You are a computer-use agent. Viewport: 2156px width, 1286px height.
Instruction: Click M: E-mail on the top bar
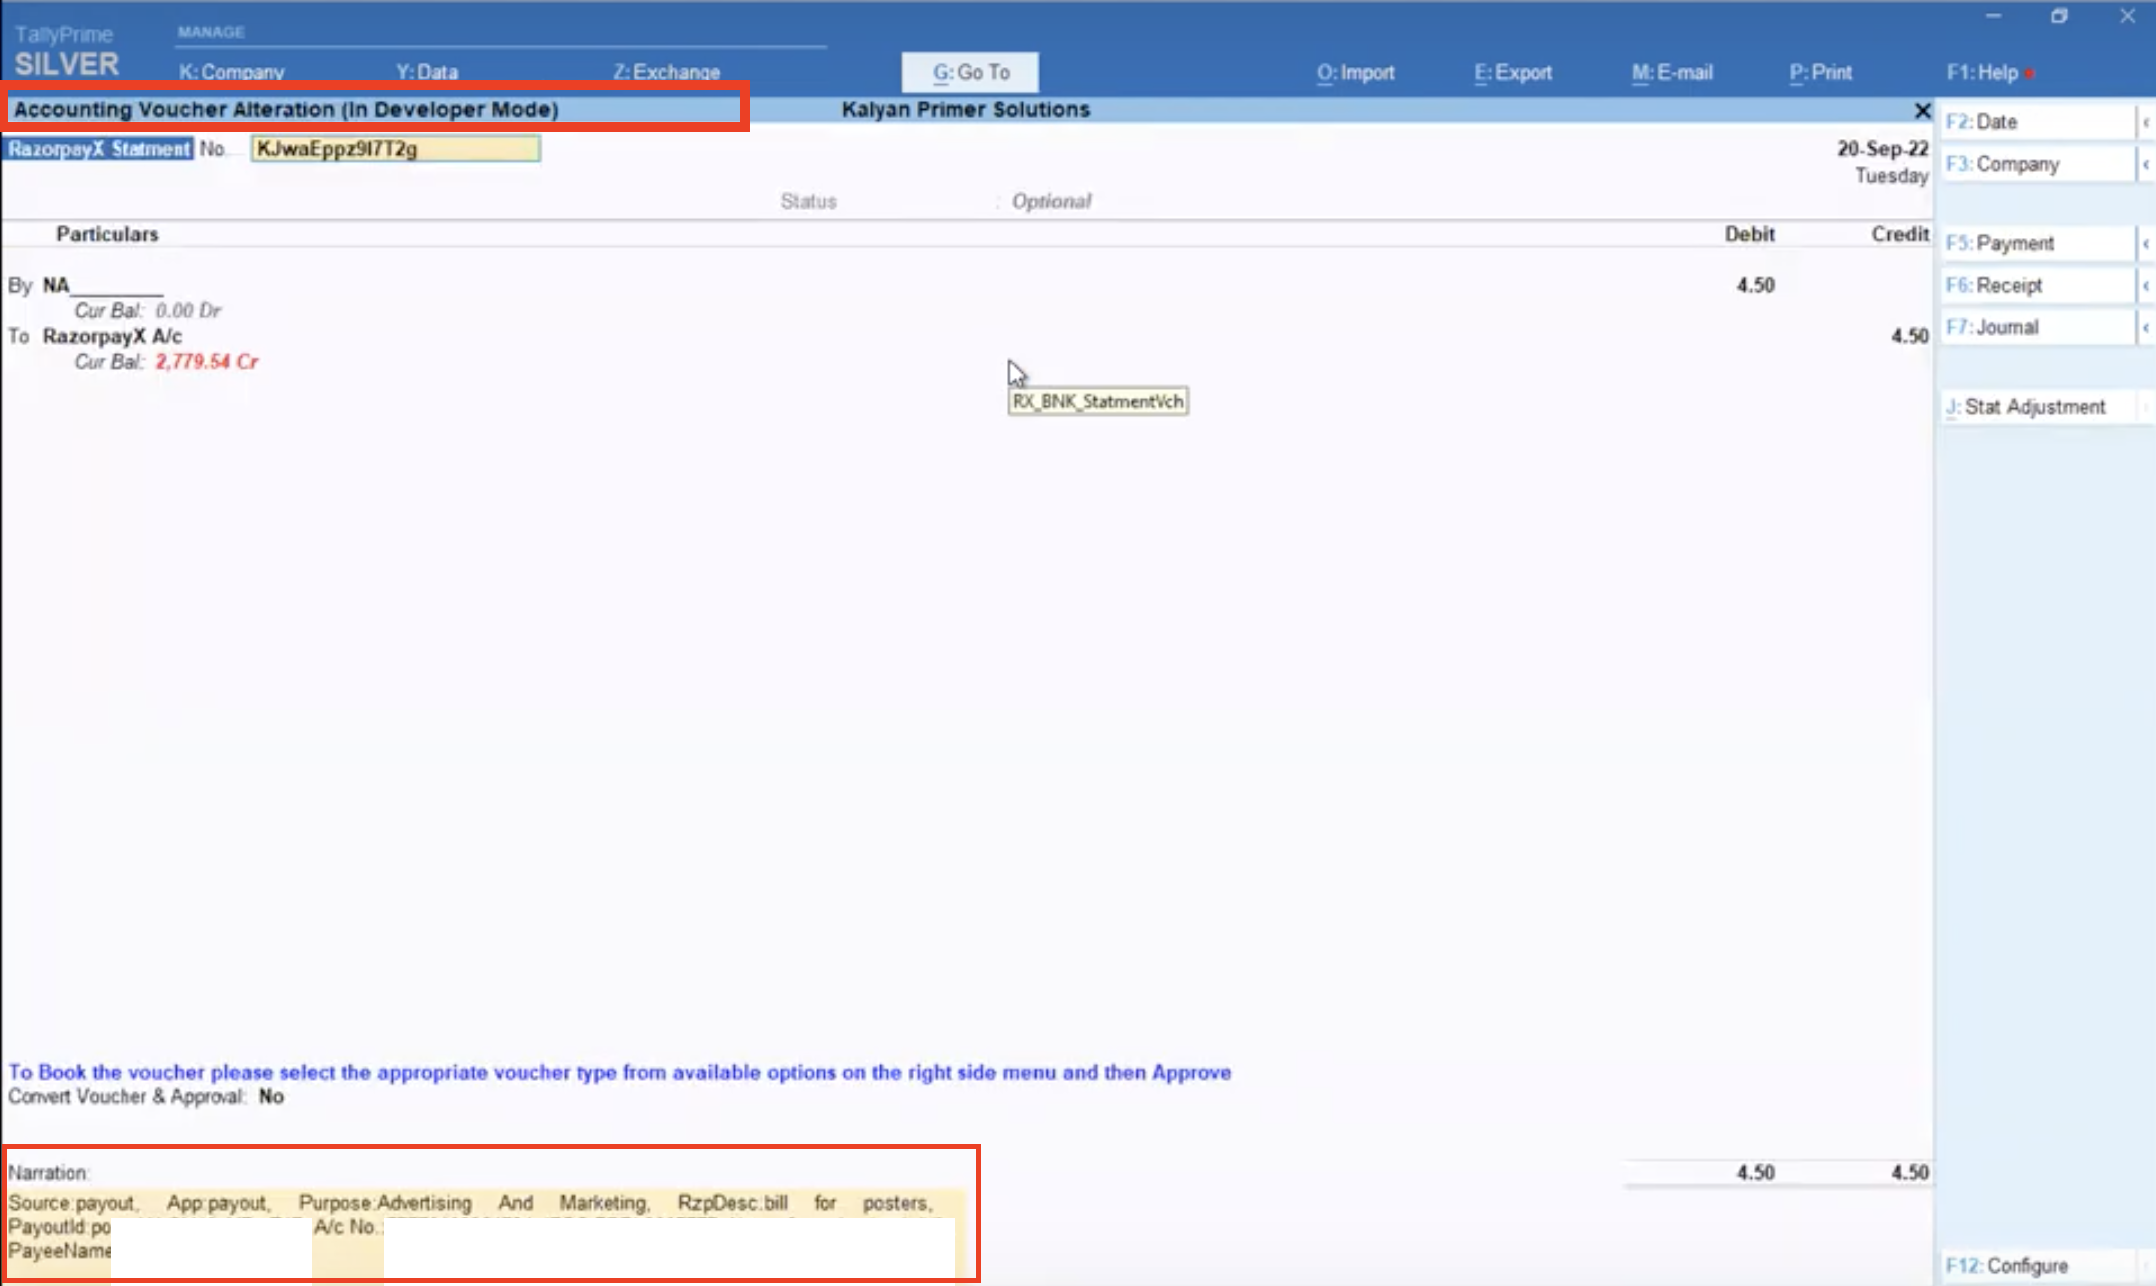click(x=1671, y=72)
